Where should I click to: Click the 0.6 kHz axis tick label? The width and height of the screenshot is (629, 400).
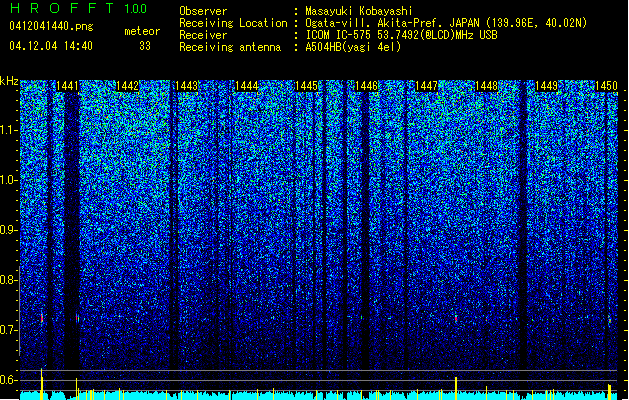click(x=9, y=380)
